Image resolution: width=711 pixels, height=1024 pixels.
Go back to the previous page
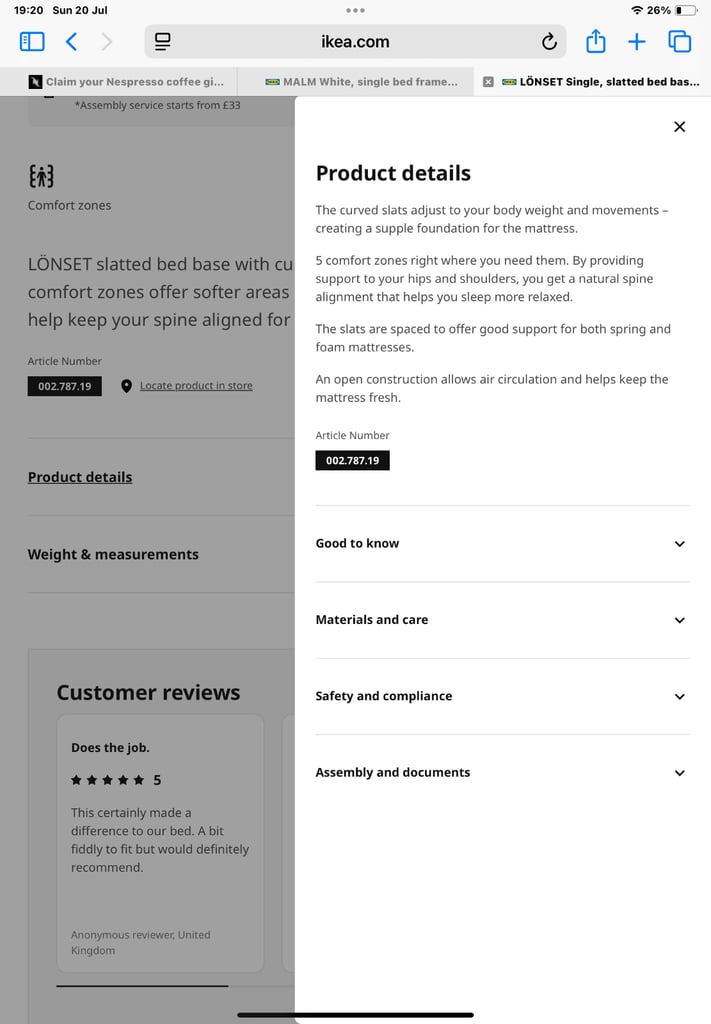pos(72,42)
